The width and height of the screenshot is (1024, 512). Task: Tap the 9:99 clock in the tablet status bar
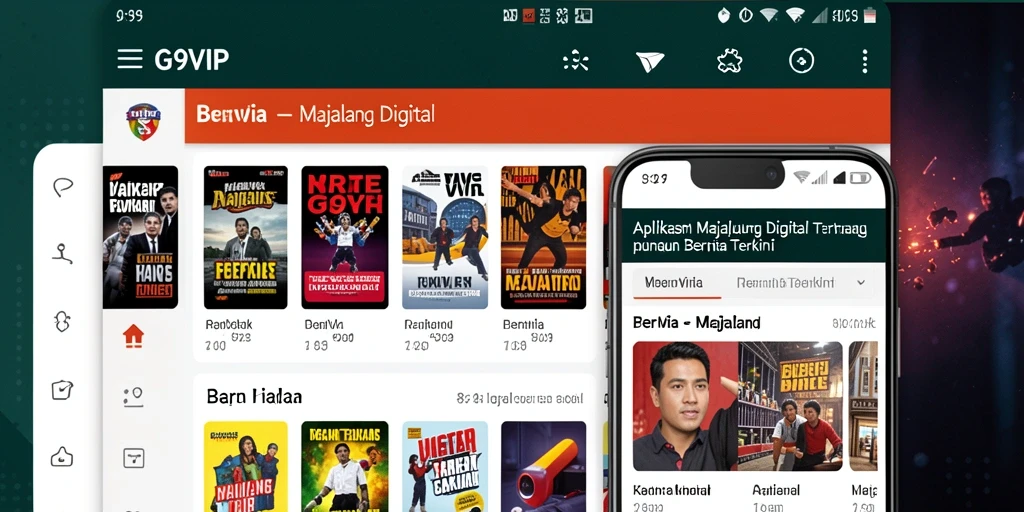click(x=129, y=16)
